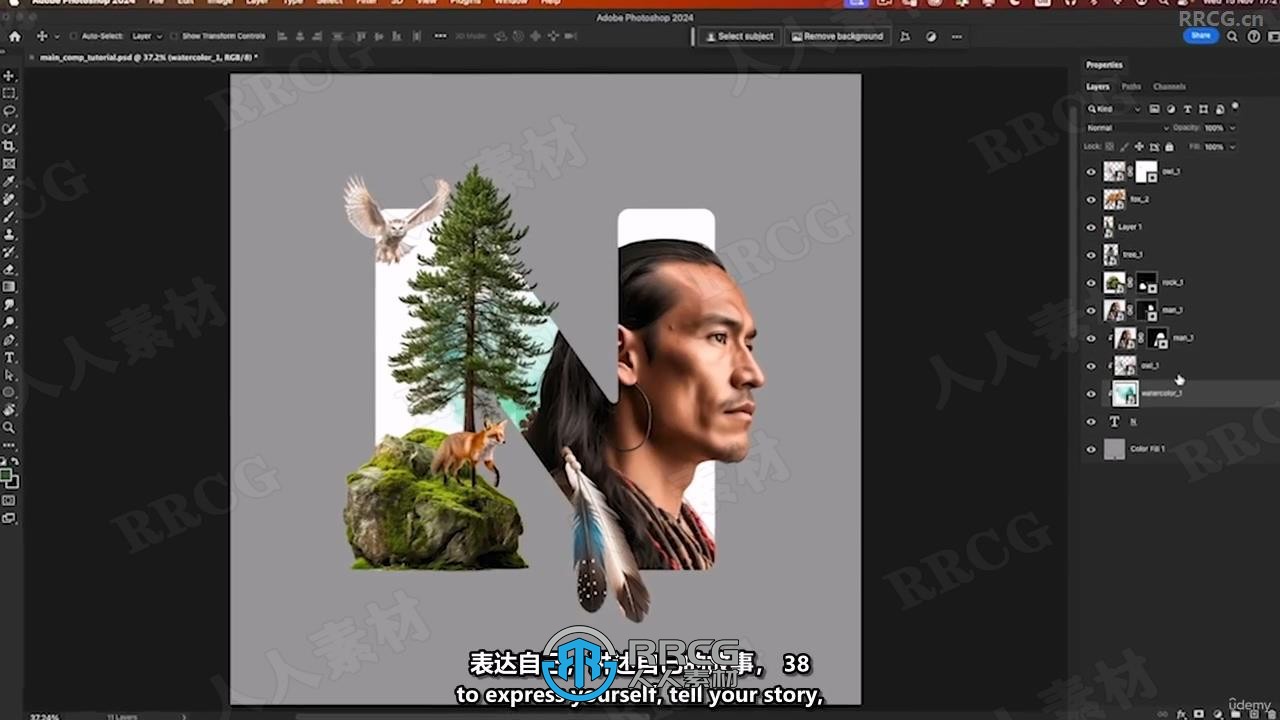The width and height of the screenshot is (1280, 720).
Task: Open the Auto-Select Layer dropdown
Action: tap(146, 36)
